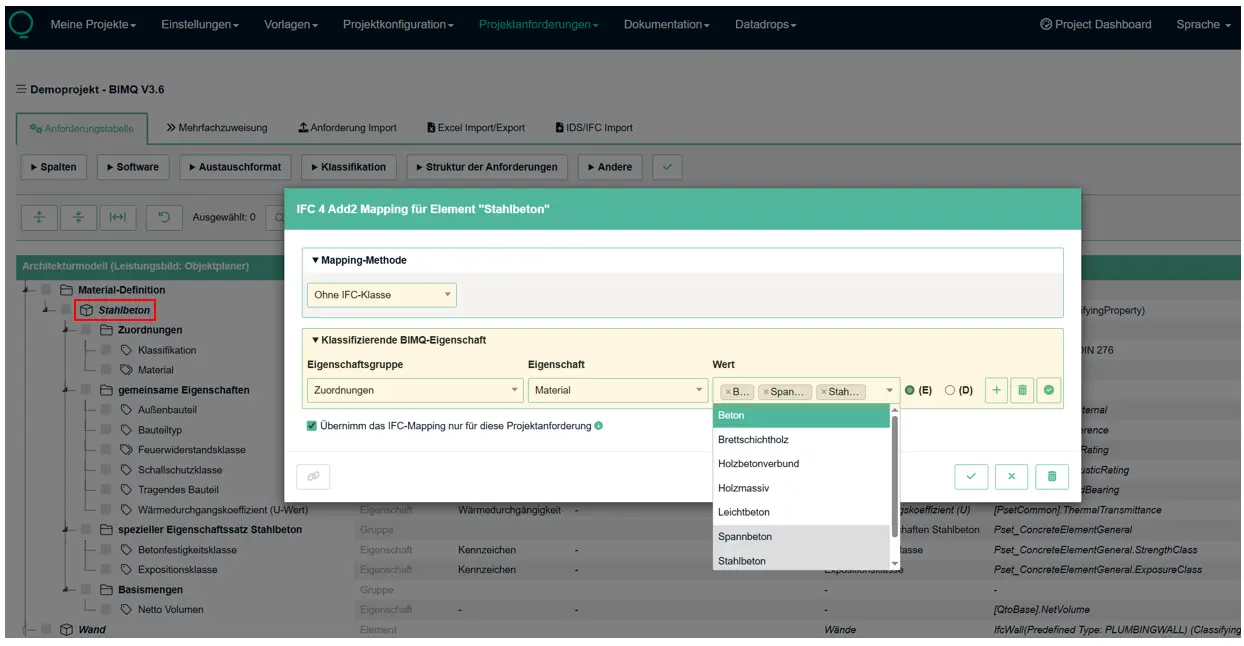The image size is (1244, 646).
Task: Open the 'Ohne IFC-Klasse' mapping method dropdown
Action: click(x=381, y=295)
